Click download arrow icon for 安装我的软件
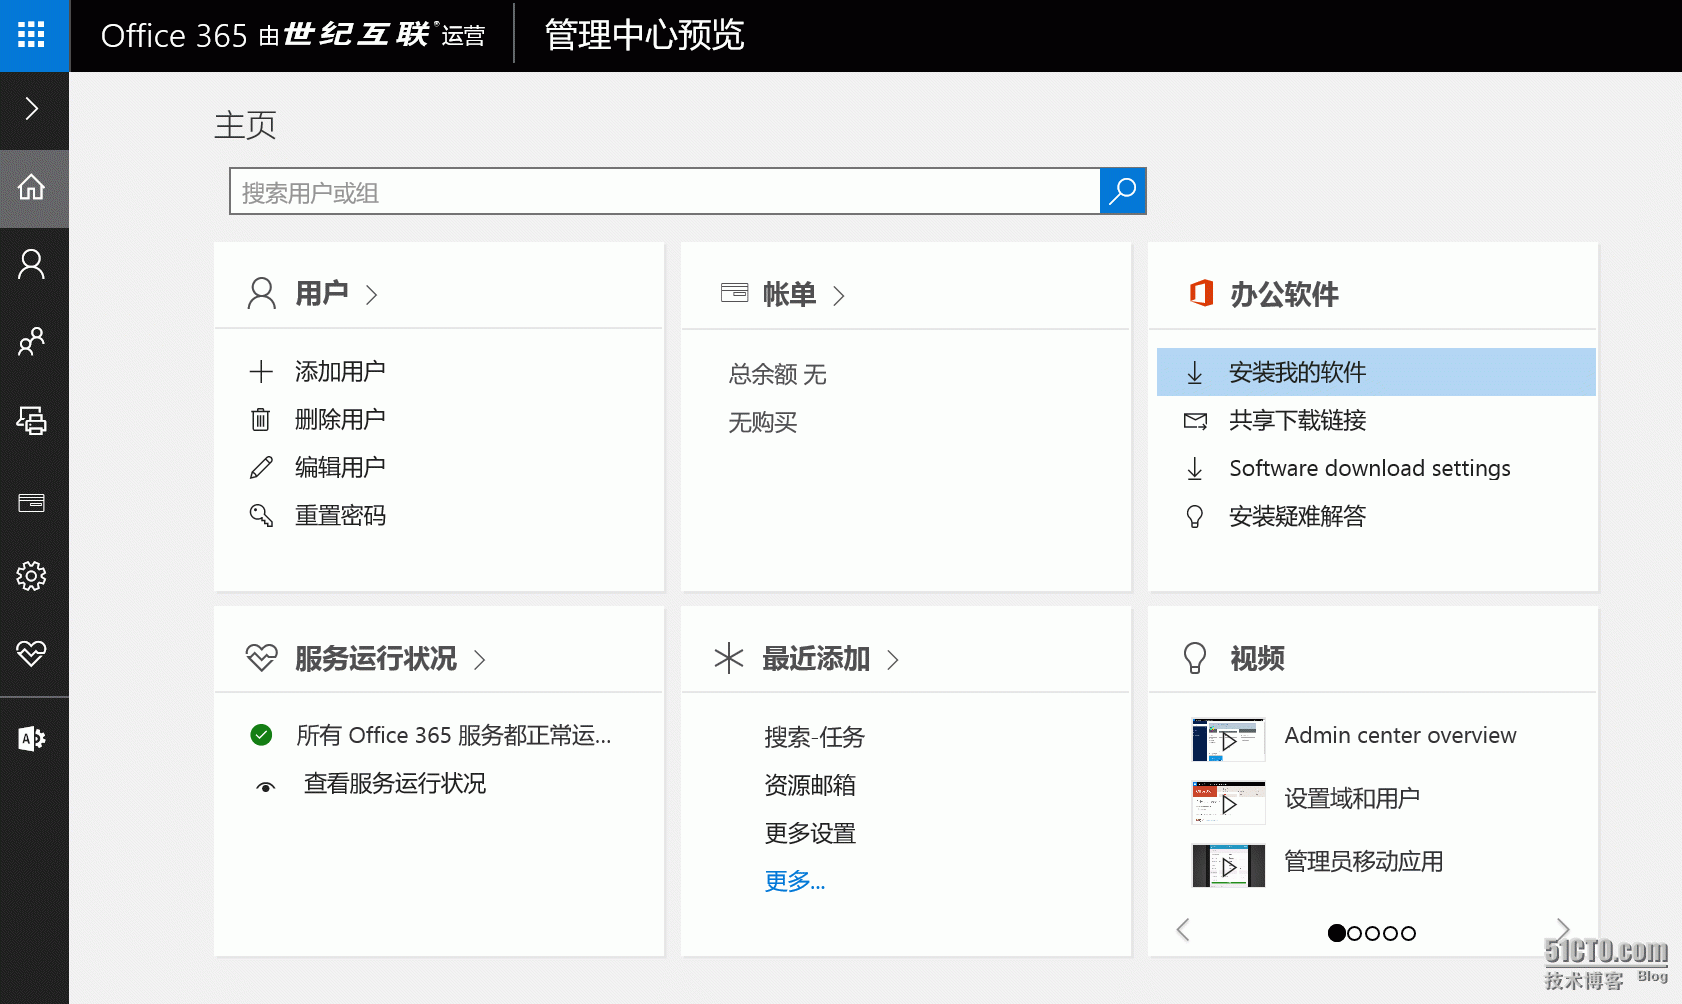The image size is (1682, 1004). [x=1194, y=373]
